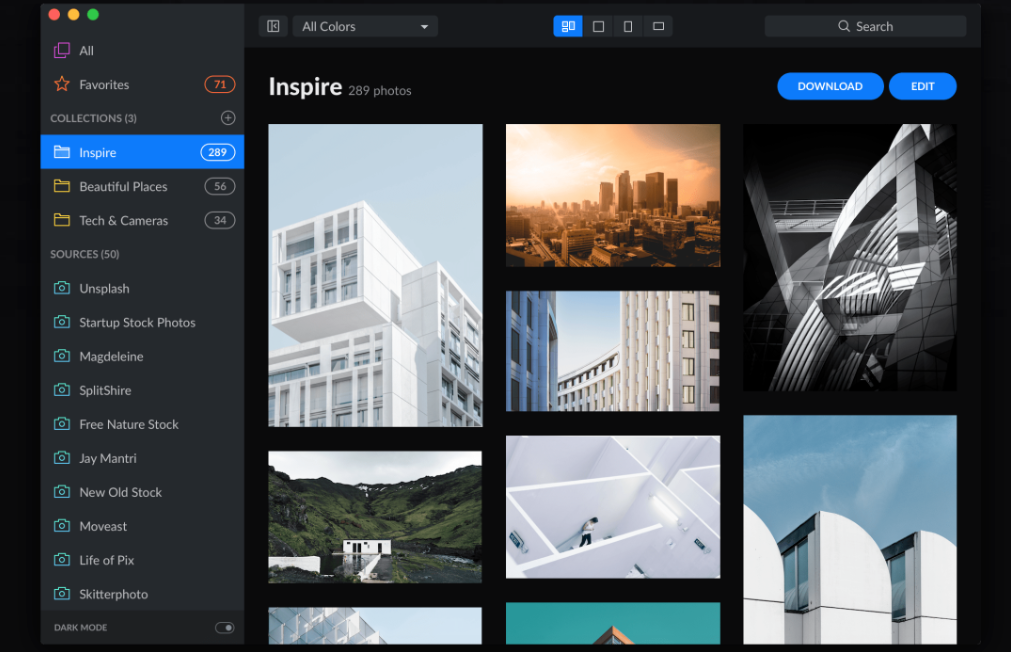Open the New Old Stock source
This screenshot has height=652, width=1011.
[x=142, y=491]
